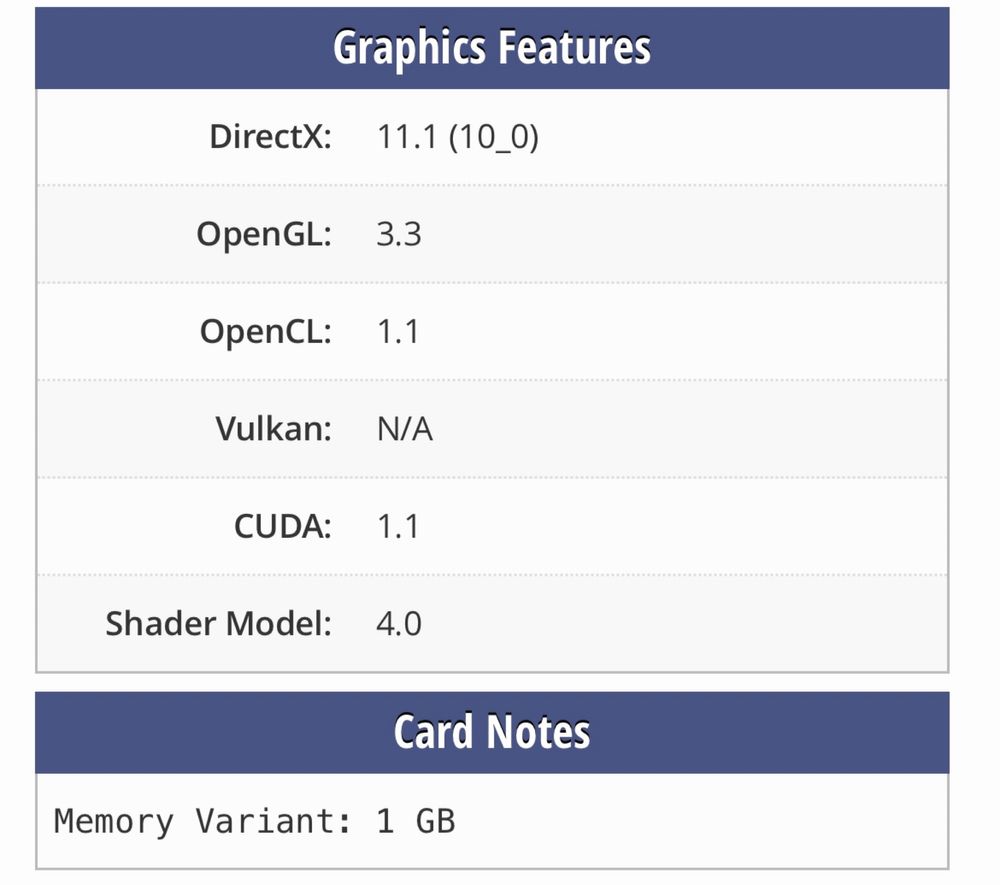Click the word Card in the header
Image resolution: width=1000 pixels, height=885 pixels.
click(x=433, y=732)
